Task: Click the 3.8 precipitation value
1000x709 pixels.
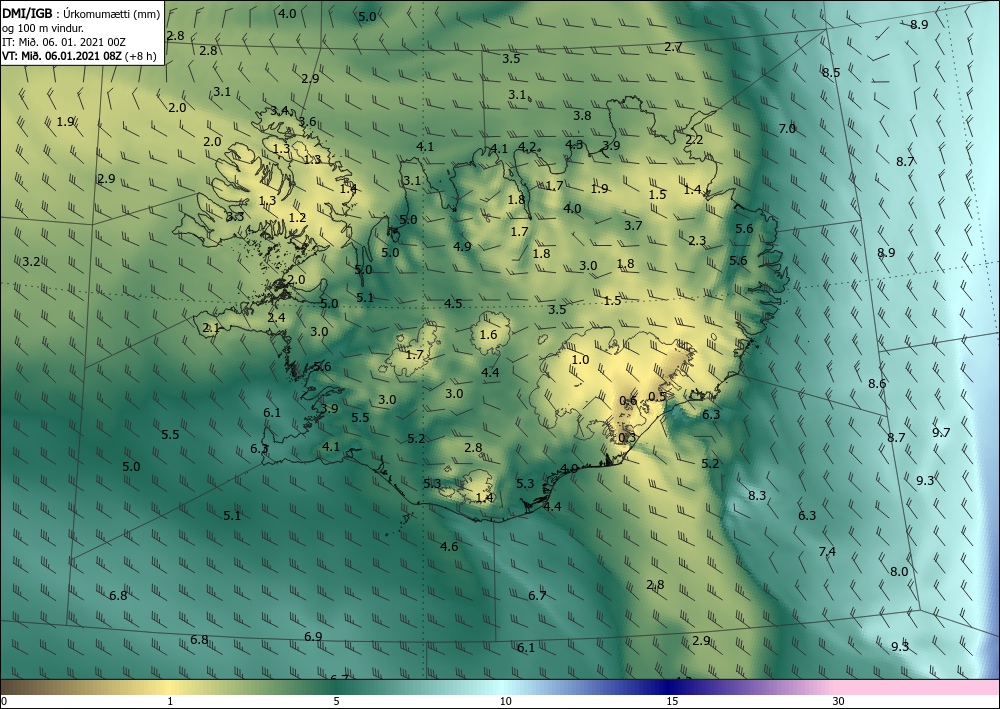Action: 582,116
